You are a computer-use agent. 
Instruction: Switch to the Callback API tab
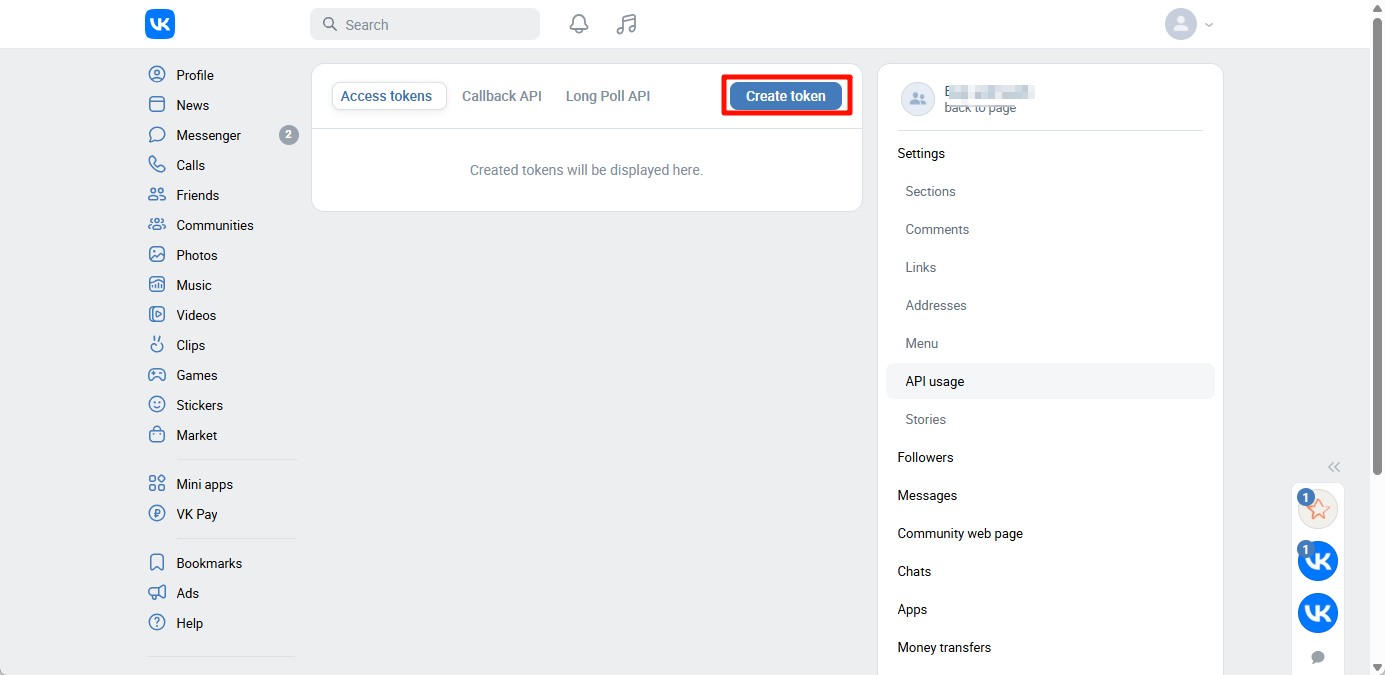coord(502,96)
